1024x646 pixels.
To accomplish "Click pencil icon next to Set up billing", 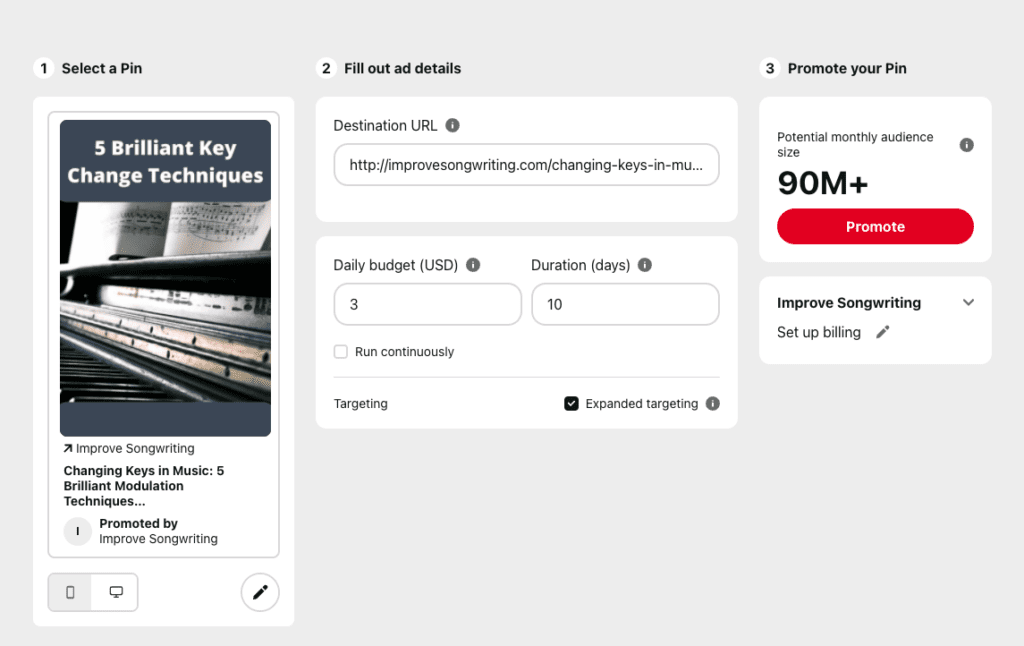I will pyautogui.click(x=882, y=333).
